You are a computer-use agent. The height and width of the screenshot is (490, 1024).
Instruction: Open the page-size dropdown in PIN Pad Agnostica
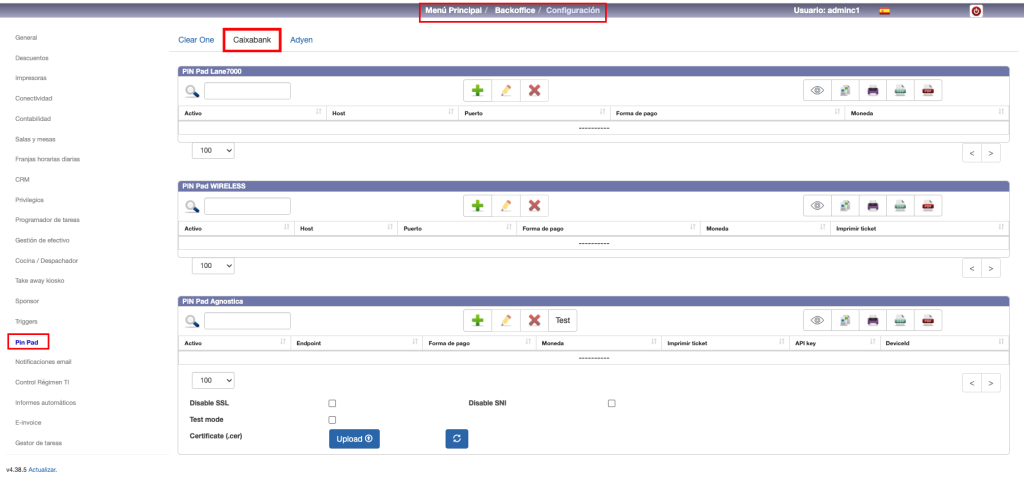213,381
